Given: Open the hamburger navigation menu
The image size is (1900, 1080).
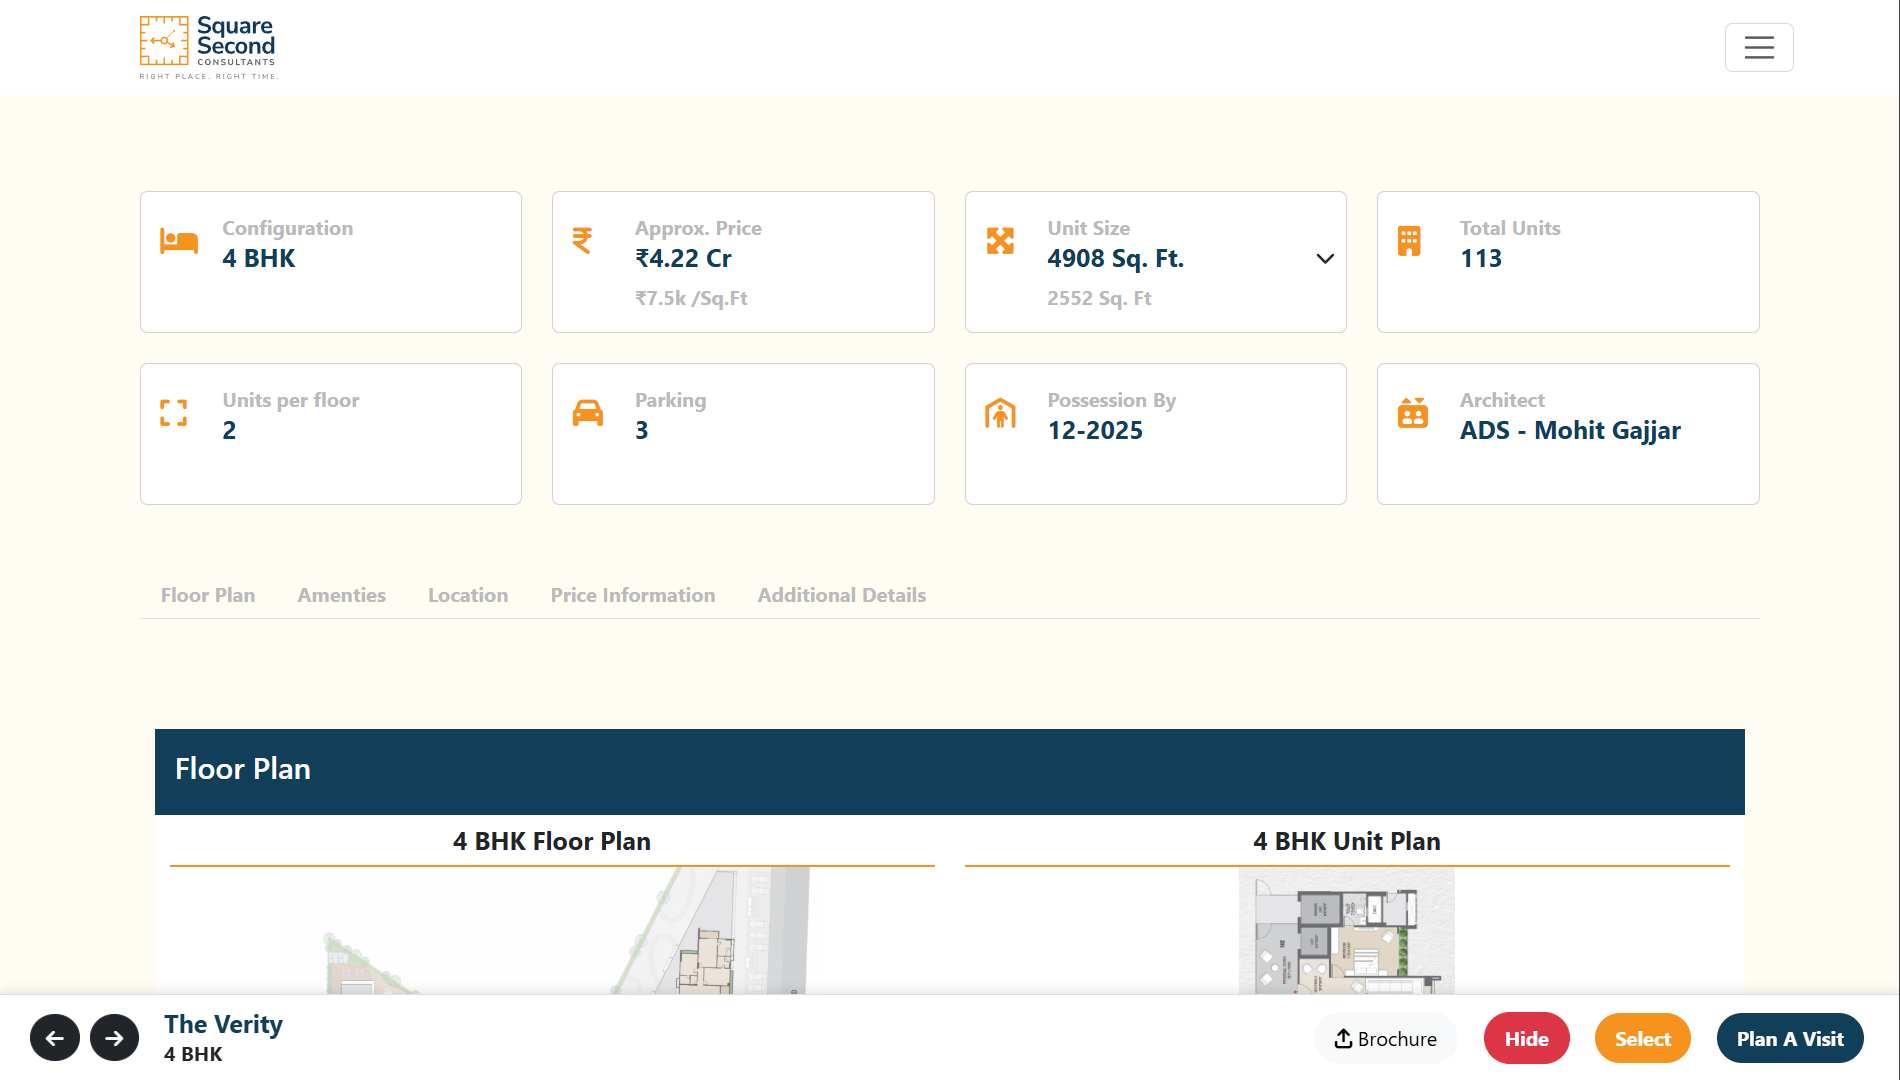Looking at the screenshot, I should click(x=1759, y=47).
